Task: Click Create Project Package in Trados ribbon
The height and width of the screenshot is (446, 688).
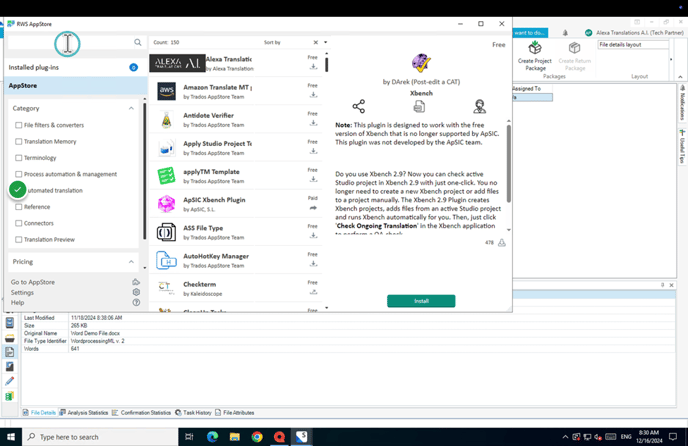Action: (534, 56)
